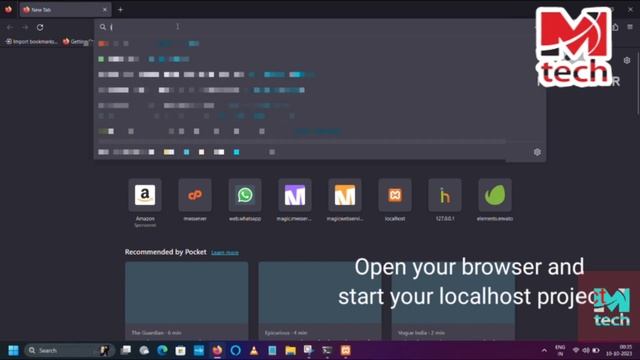Reload the current page
Screen dimensions: 640x360
click(40, 27)
